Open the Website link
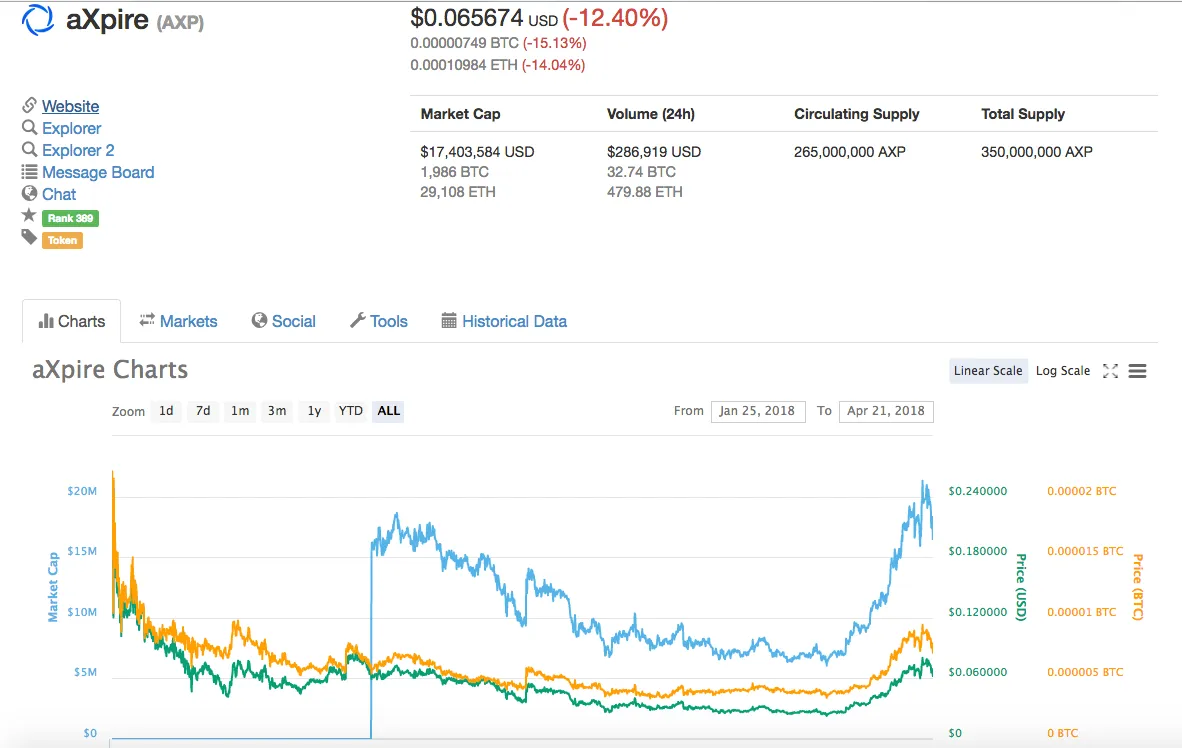Viewport: 1182px width, 748px height. coord(71,106)
